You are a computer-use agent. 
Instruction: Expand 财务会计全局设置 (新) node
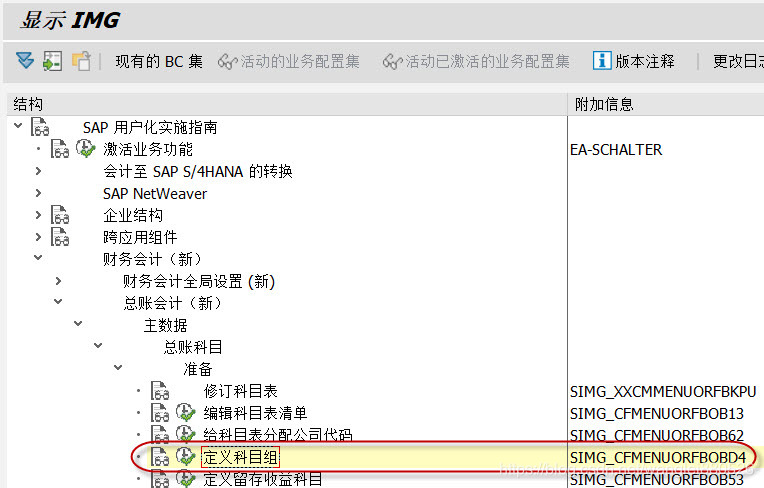pyautogui.click(x=58, y=281)
